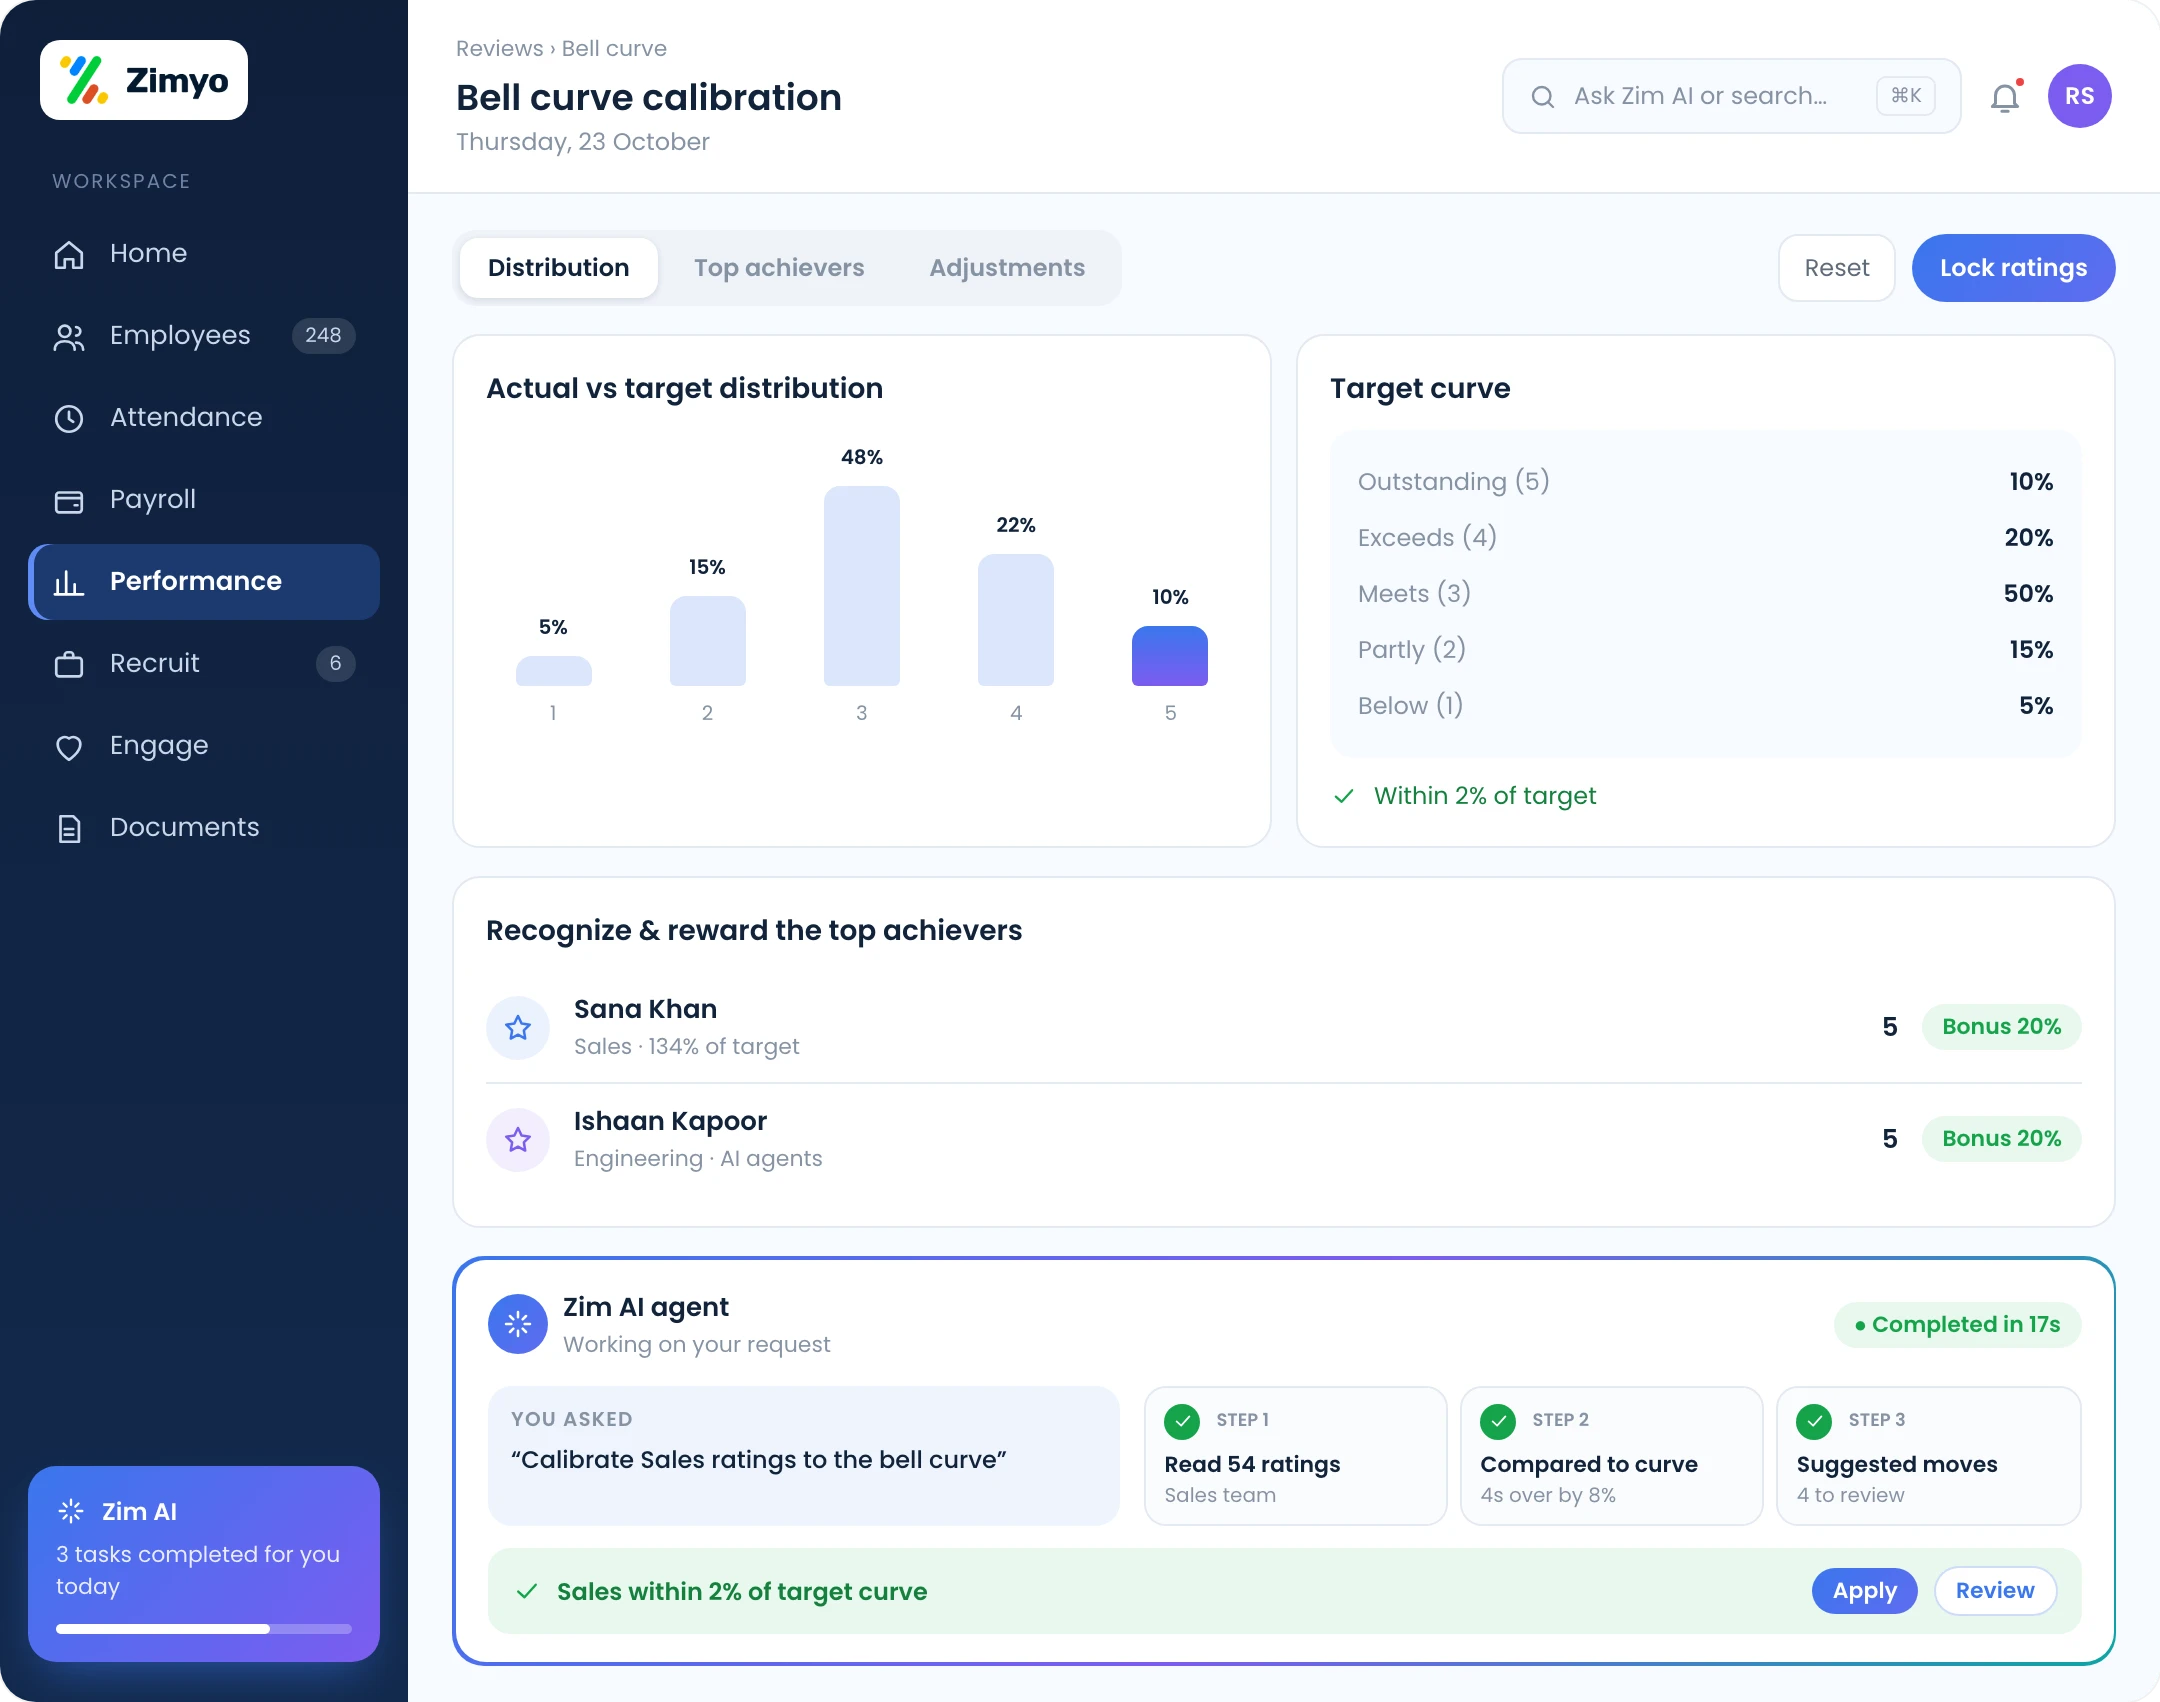Screen dimensions: 2160x1702
Task: Click the Reset button
Action: pos(1837,268)
